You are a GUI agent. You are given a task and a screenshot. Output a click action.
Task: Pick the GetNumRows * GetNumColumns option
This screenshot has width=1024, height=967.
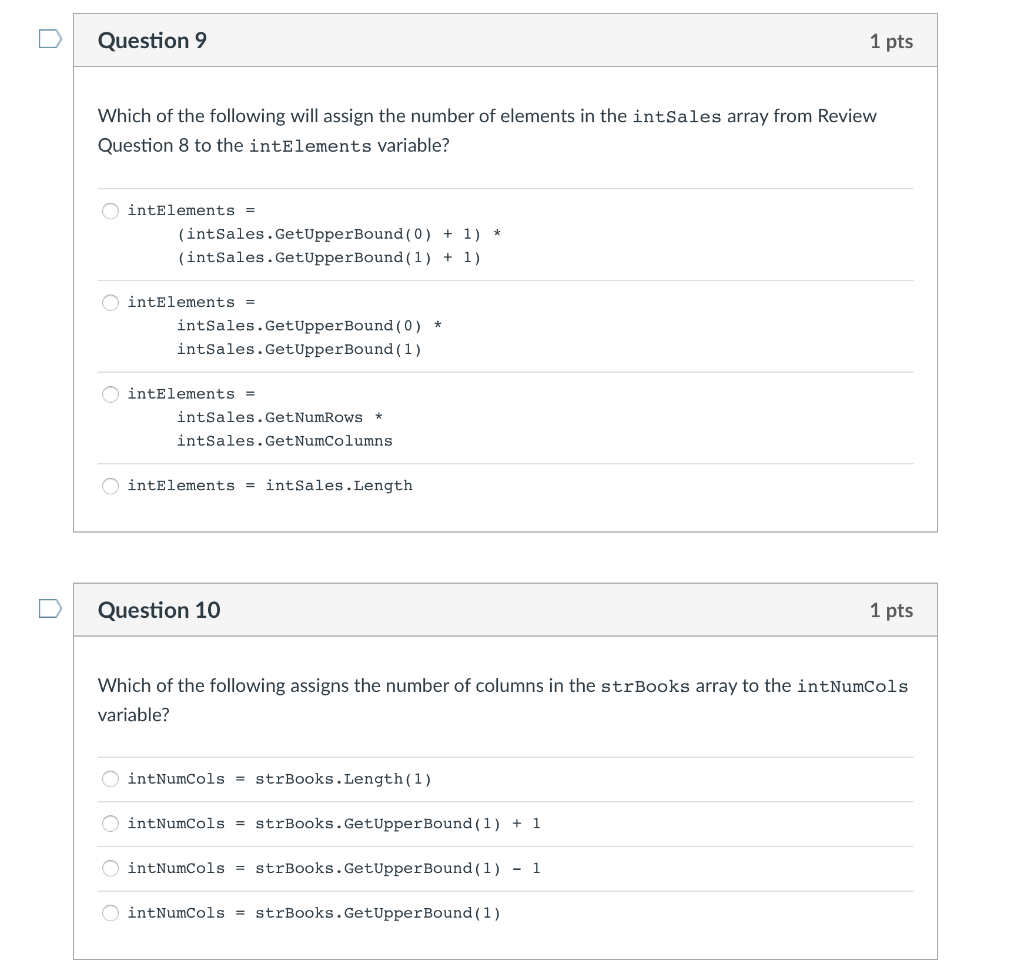[110, 394]
